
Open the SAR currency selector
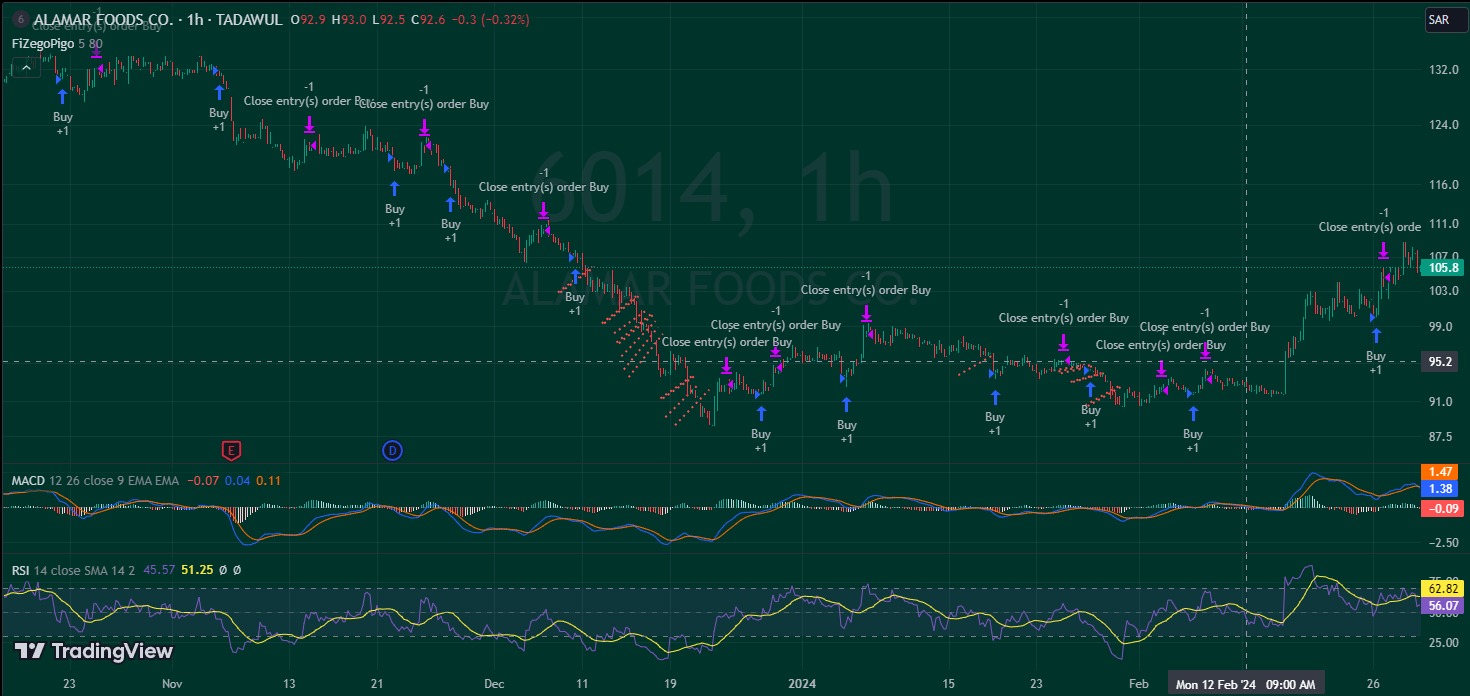tap(1438, 19)
